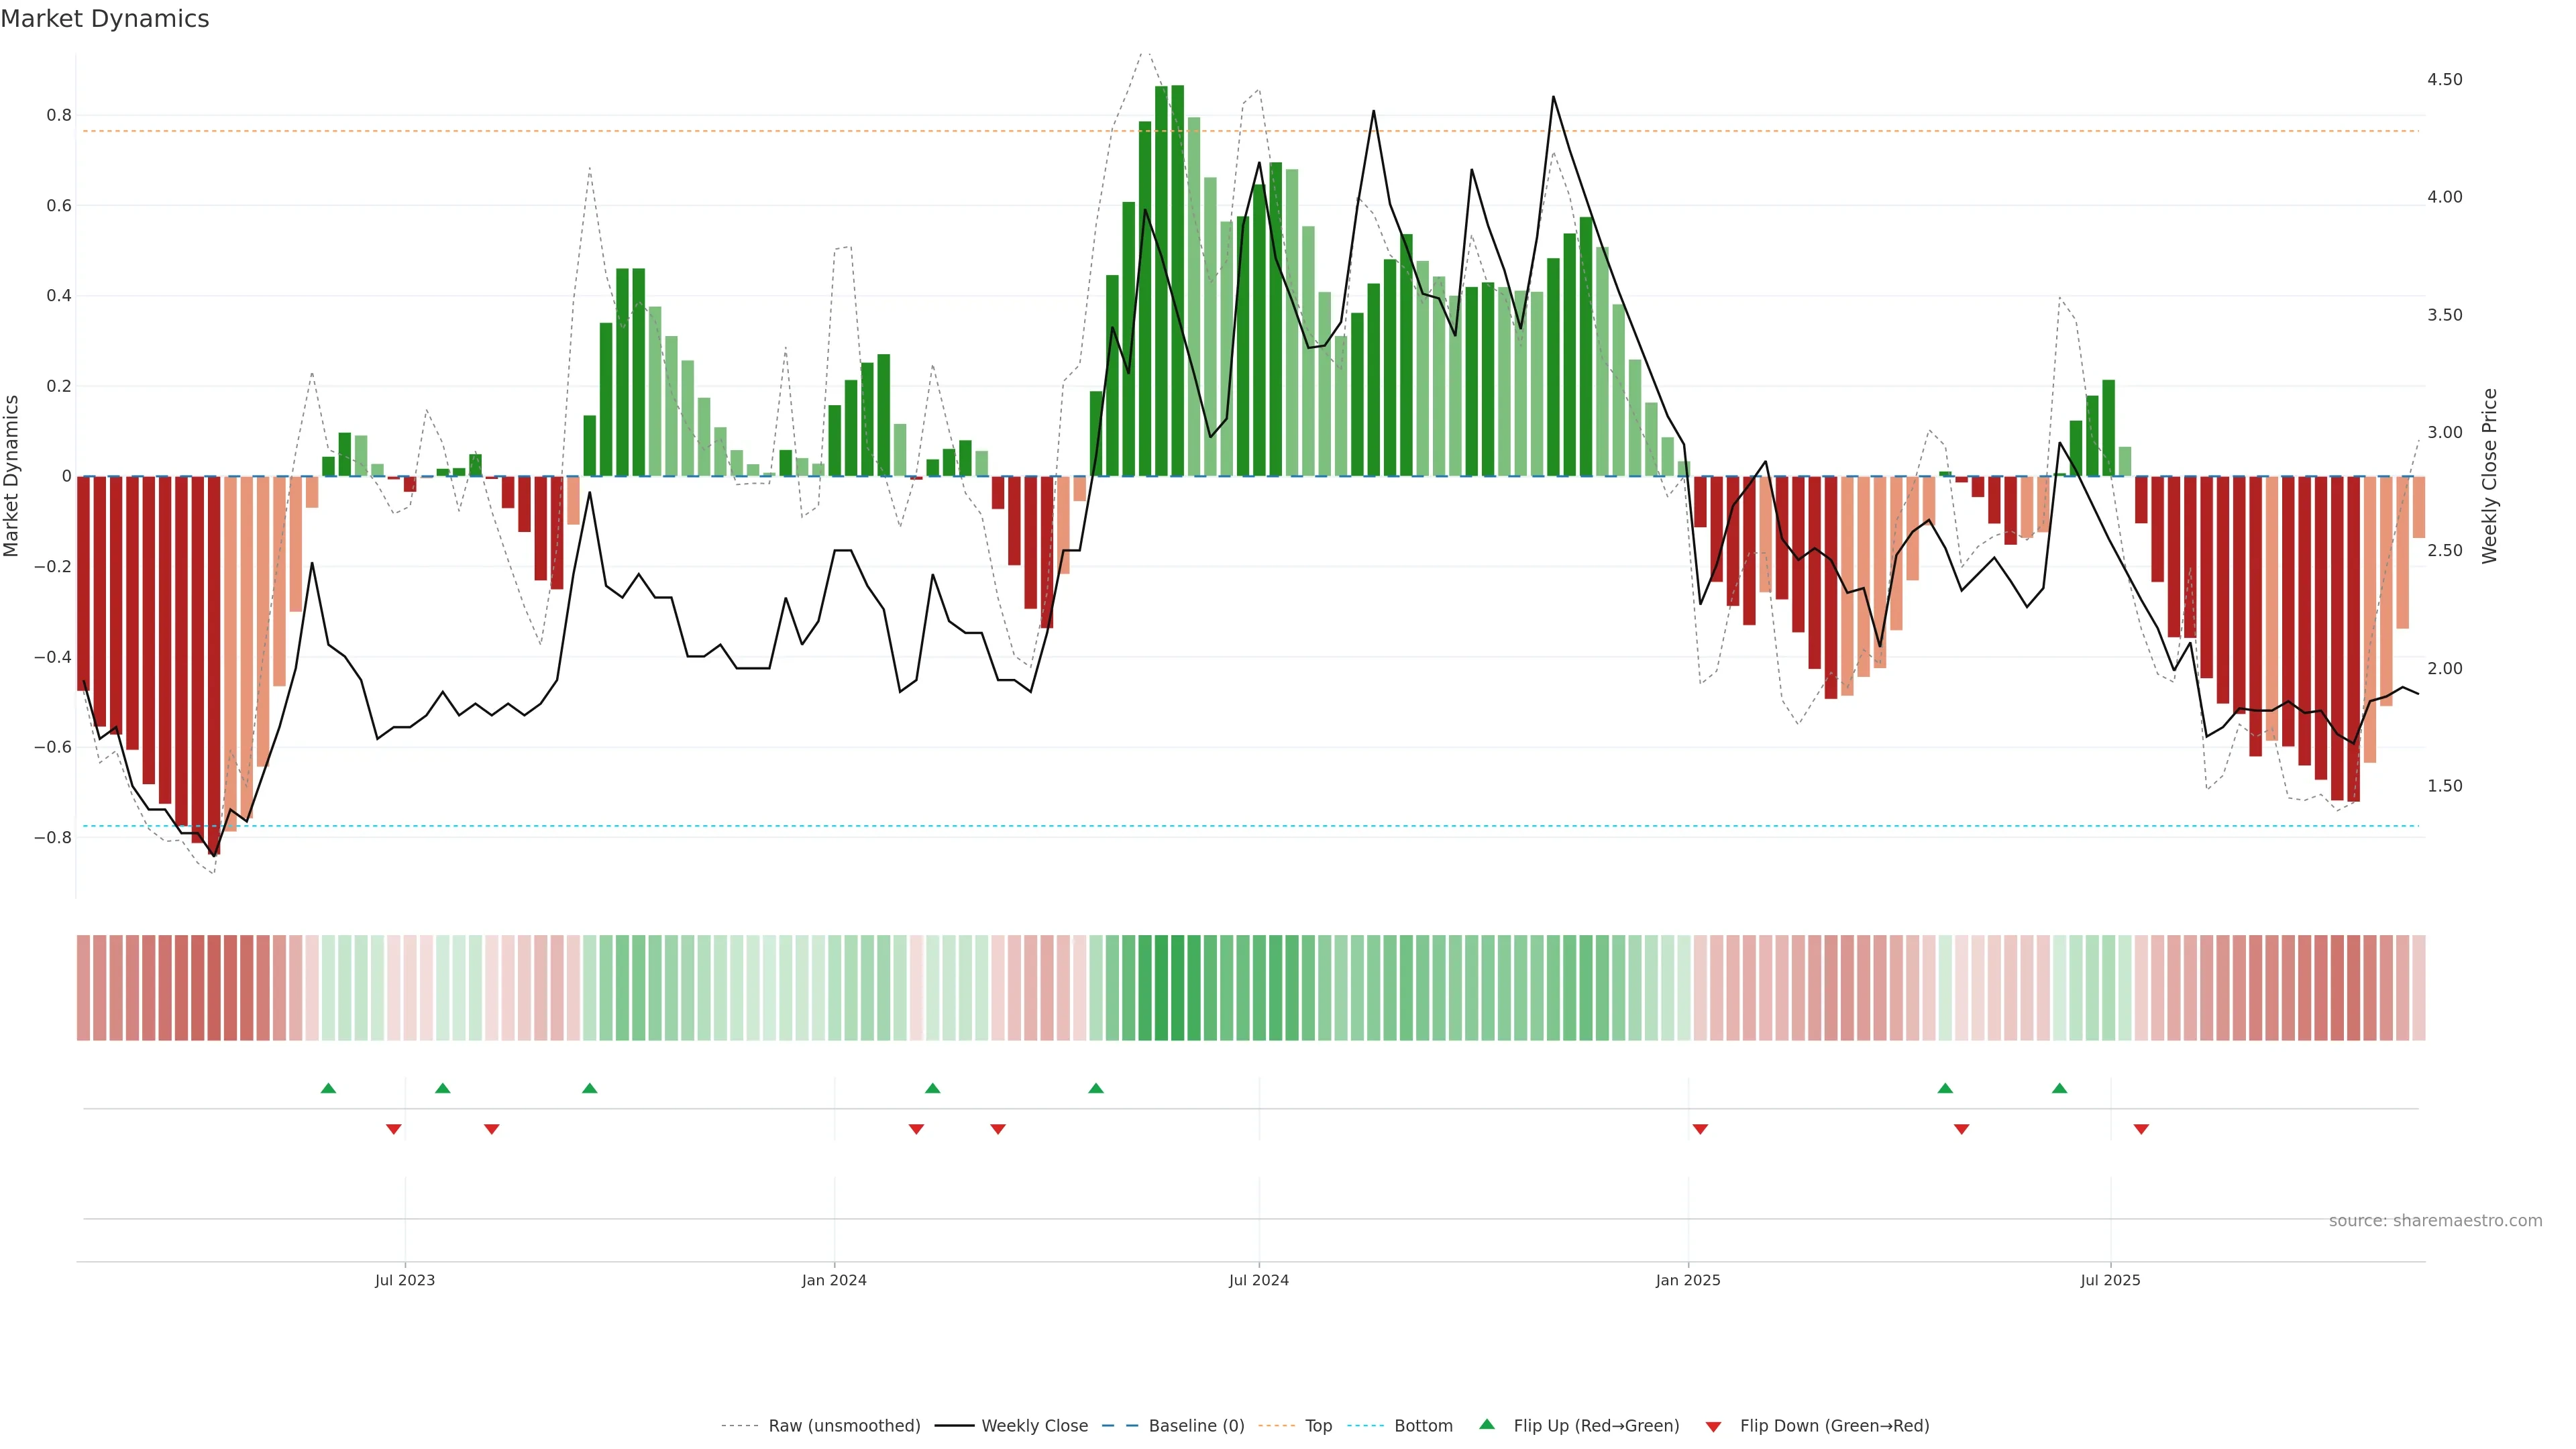
Task: Click the 4.50 tick on the price axis
Action: tap(2444, 80)
